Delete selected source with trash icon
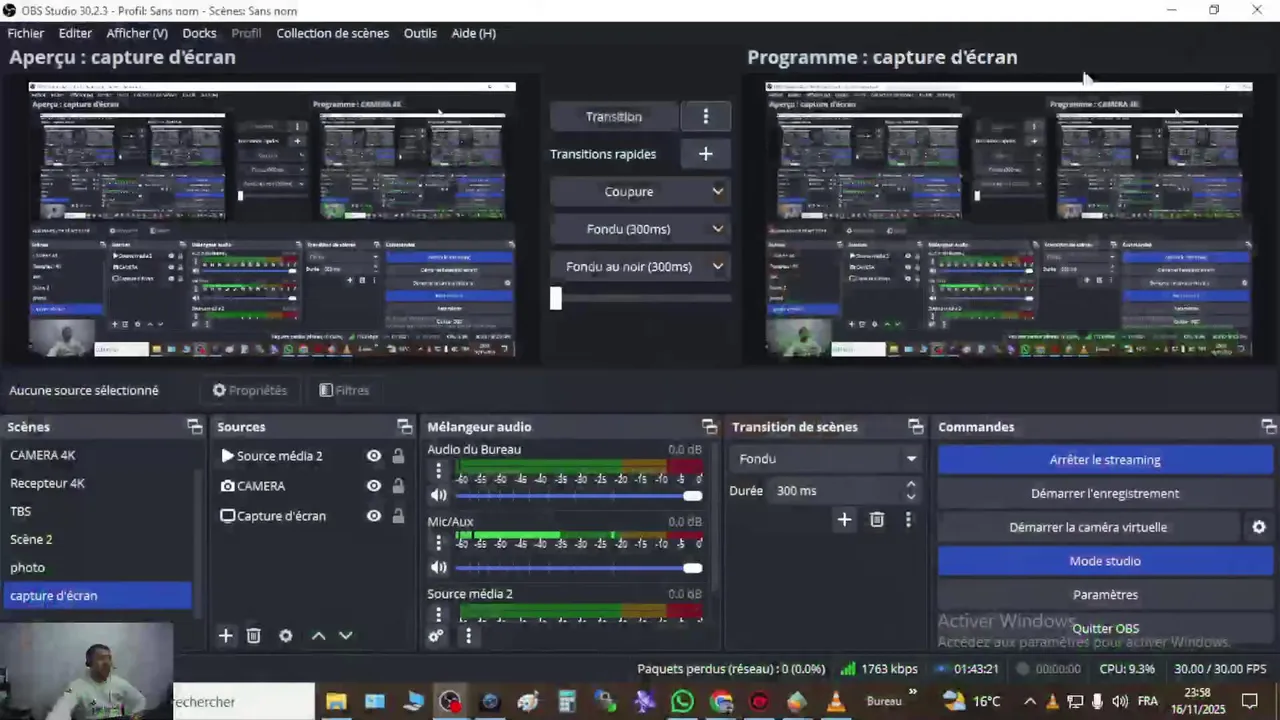The height and width of the screenshot is (720, 1280). pos(254,636)
